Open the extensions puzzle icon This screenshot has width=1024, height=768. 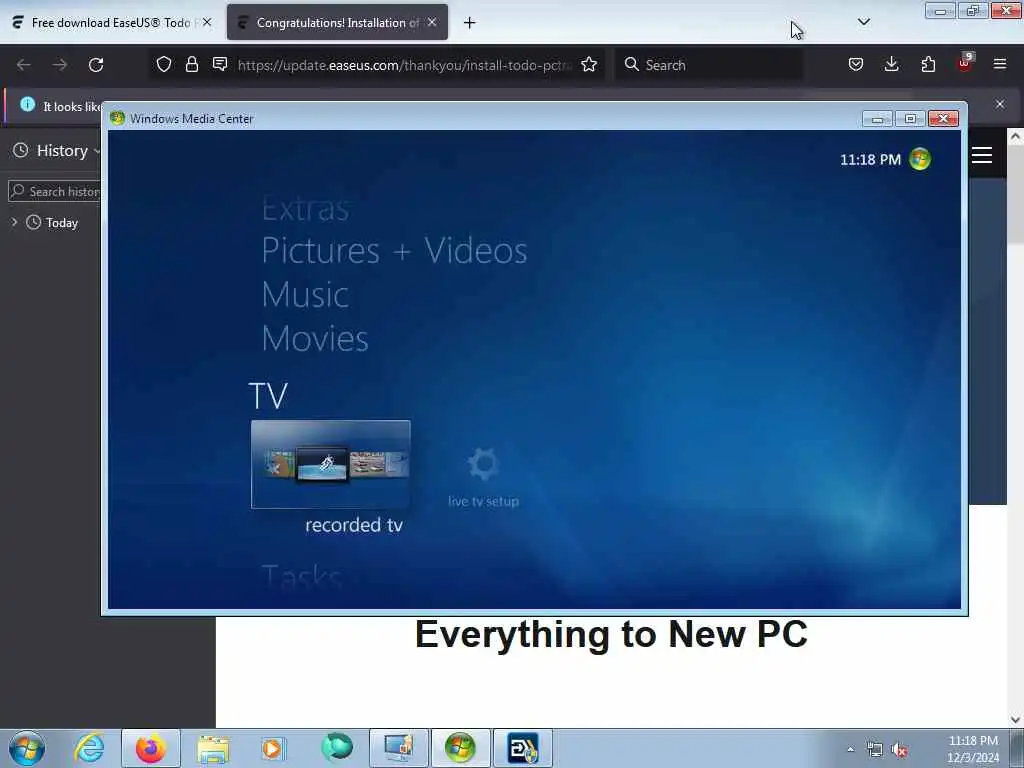928,64
